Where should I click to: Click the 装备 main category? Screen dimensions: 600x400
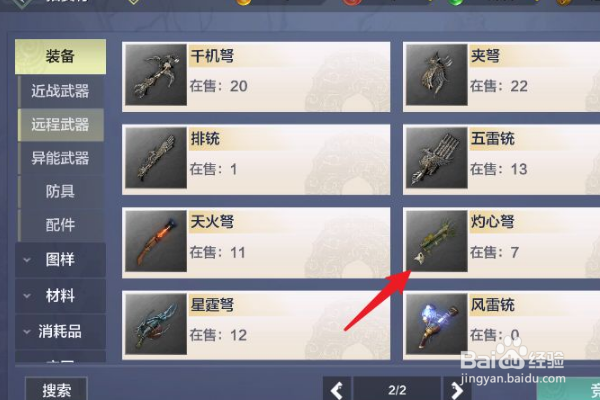tap(60, 56)
